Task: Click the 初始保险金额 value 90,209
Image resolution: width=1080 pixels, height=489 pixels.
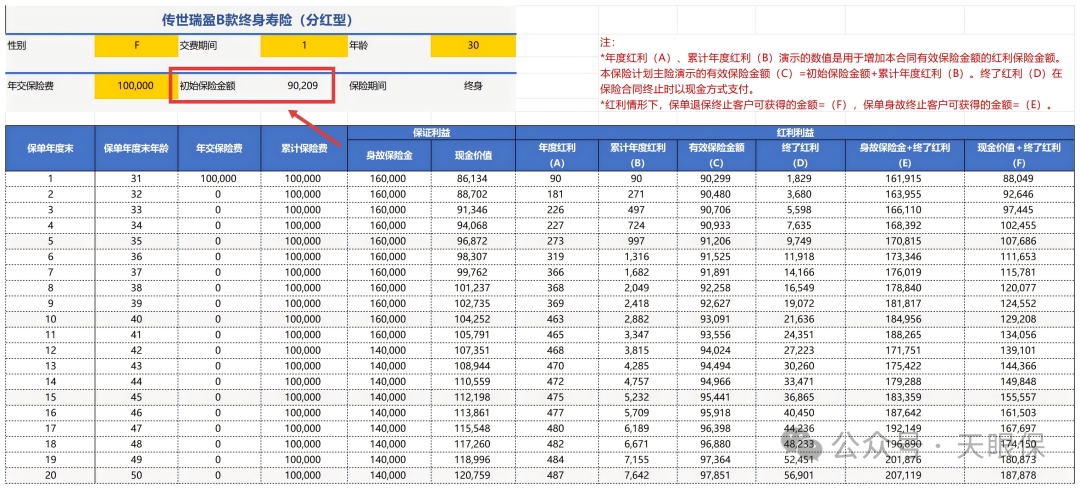Action: click(302, 86)
